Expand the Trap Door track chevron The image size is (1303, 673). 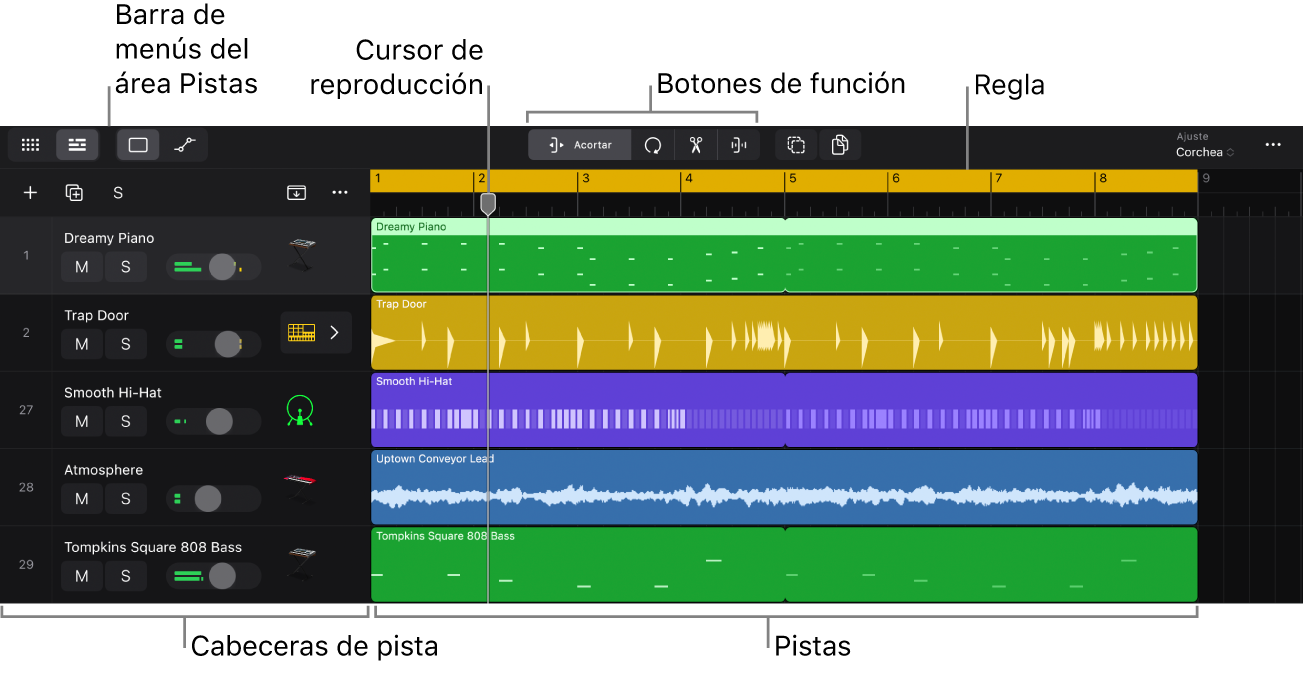(334, 333)
